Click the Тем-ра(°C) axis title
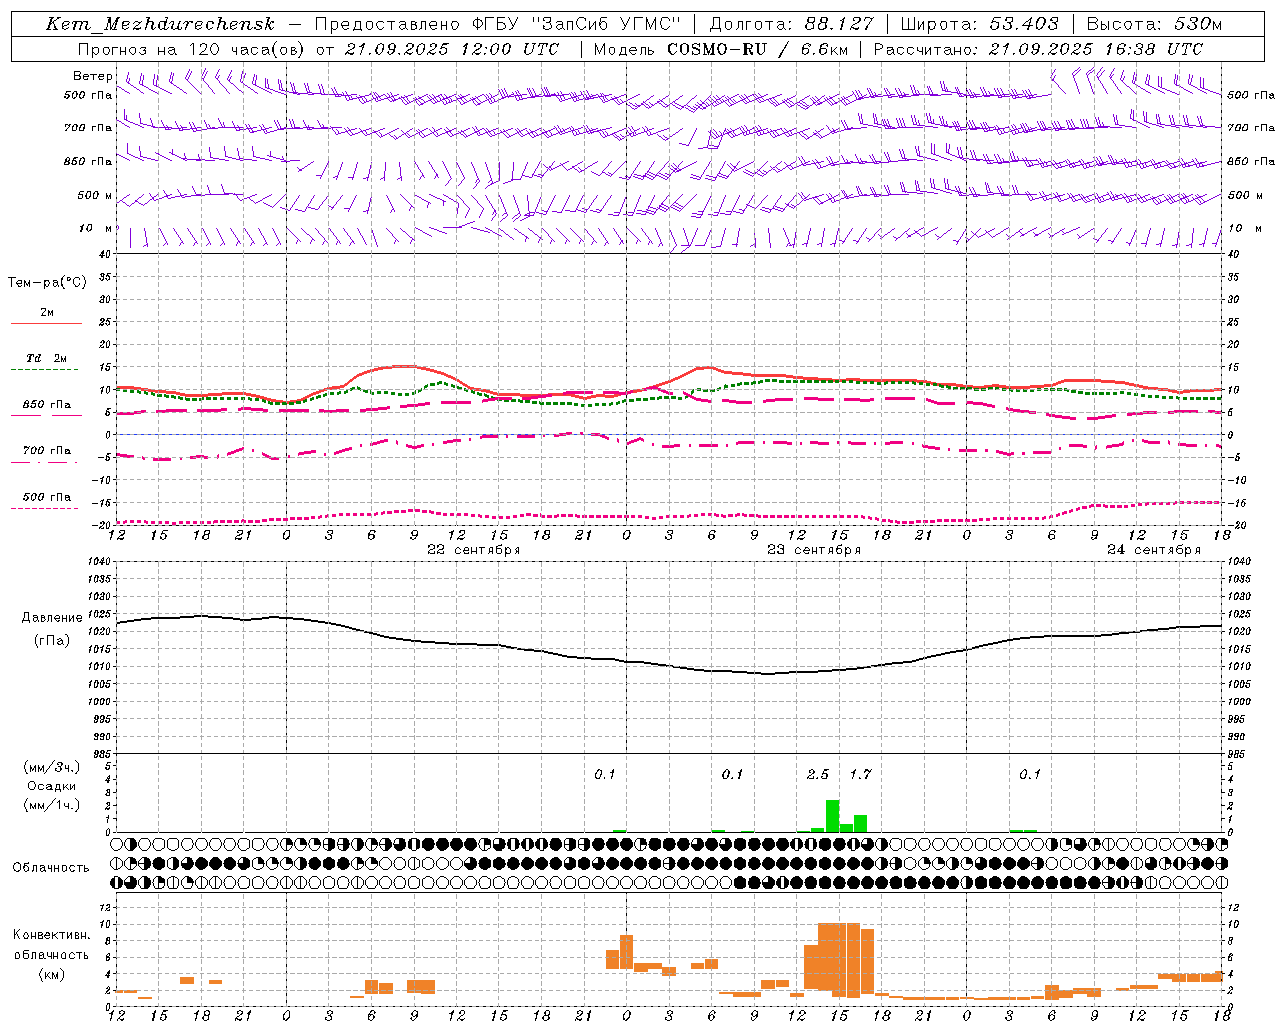The width and height of the screenshot is (1280, 1024). (47, 283)
